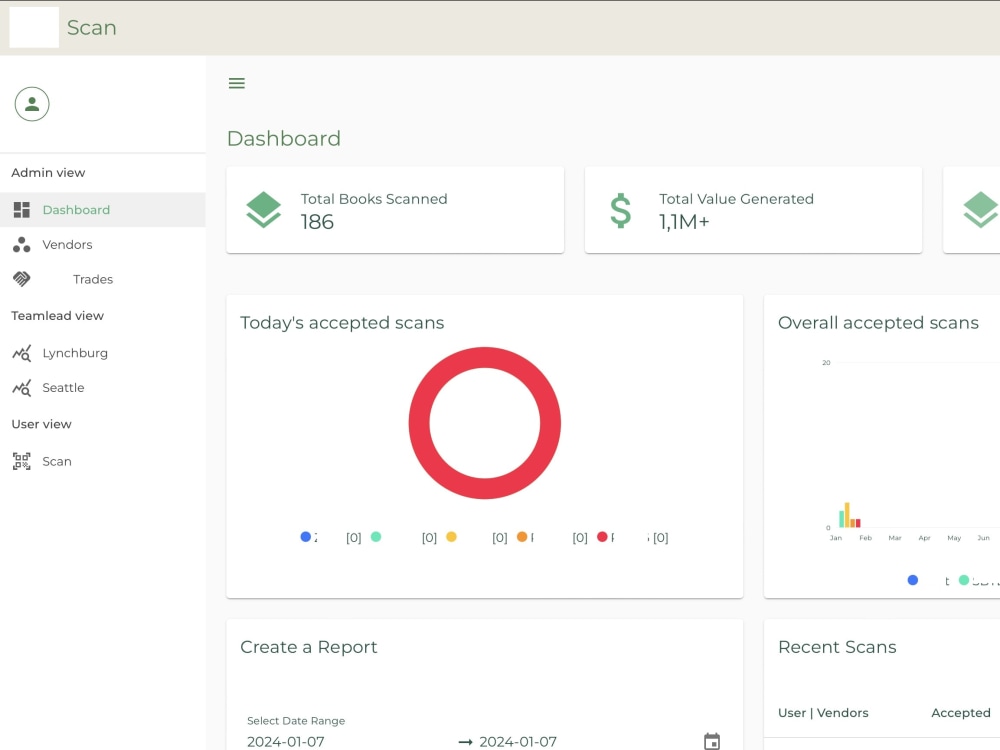Toggle red legend item in today's scans
Screen dimensions: 1000x750
[602, 537]
